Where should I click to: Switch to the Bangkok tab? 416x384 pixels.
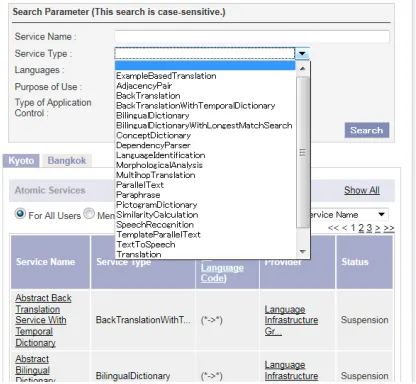[67, 161]
